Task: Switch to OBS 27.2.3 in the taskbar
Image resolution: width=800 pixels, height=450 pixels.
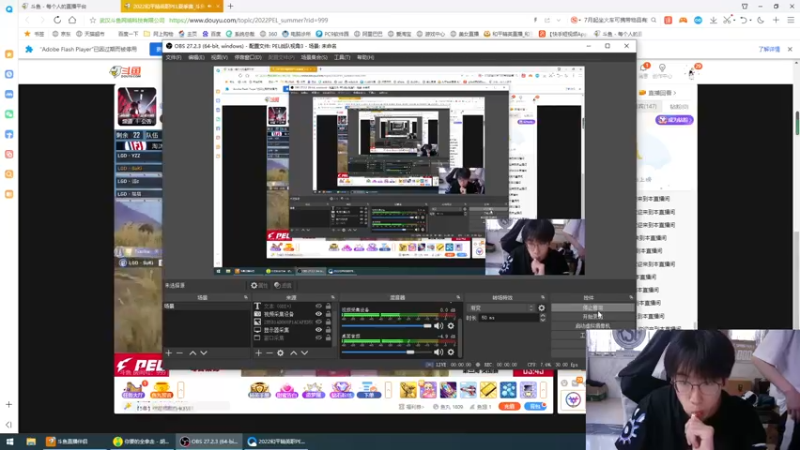Action: (210, 441)
